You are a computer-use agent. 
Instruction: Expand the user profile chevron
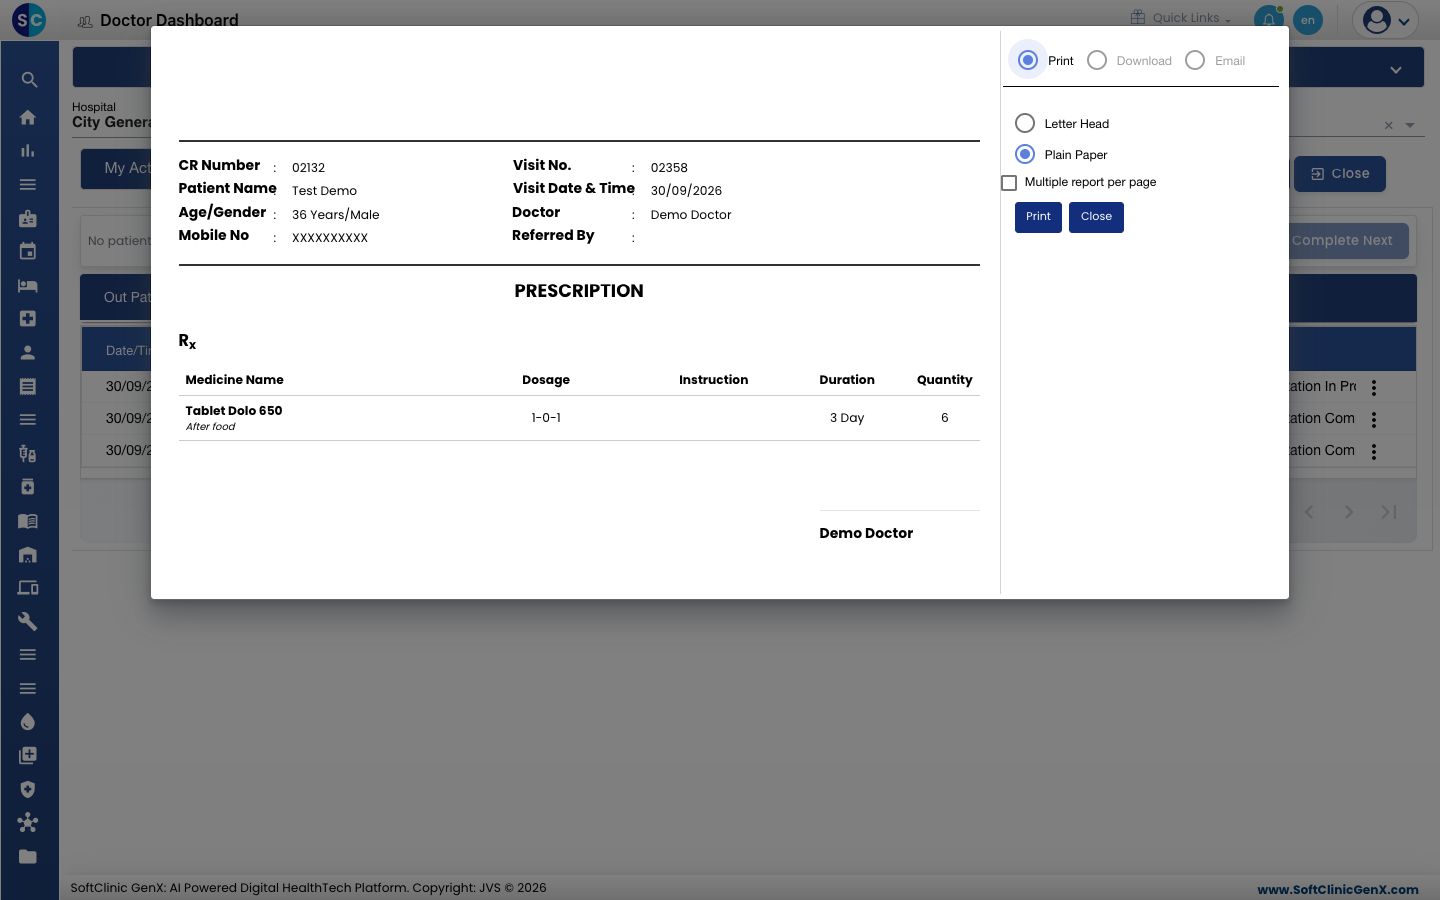tap(1404, 21)
